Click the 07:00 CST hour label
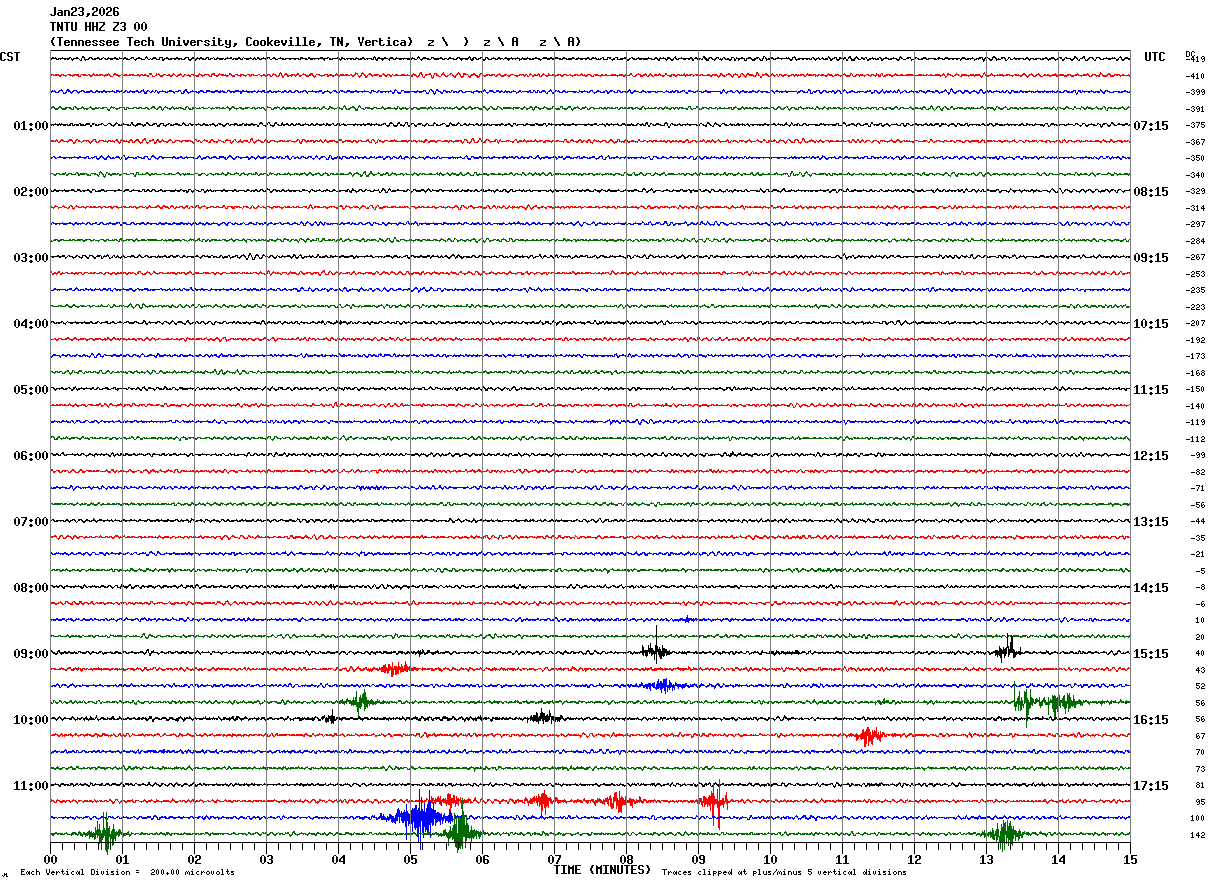The height and width of the screenshot is (886, 1210). pos(30,522)
